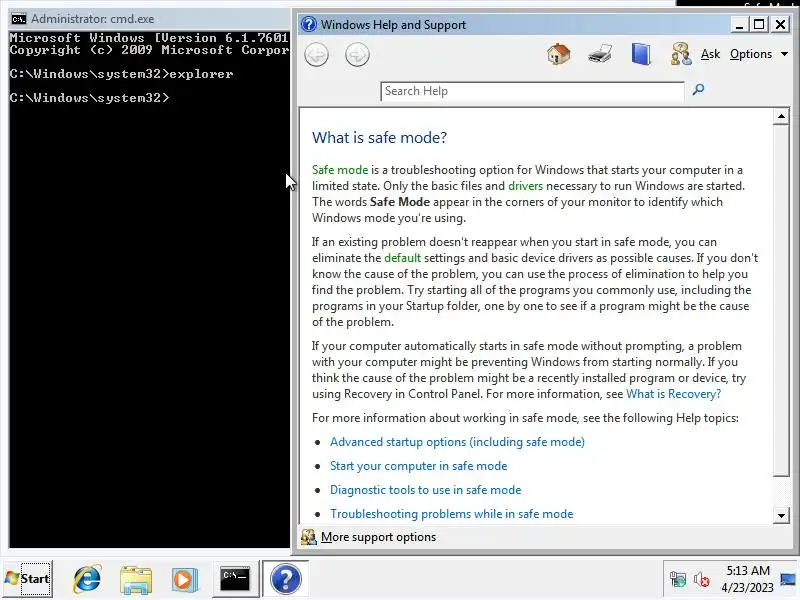This screenshot has height=600, width=800.
Task: Maximize the Help and Support window
Action: (x=759, y=24)
